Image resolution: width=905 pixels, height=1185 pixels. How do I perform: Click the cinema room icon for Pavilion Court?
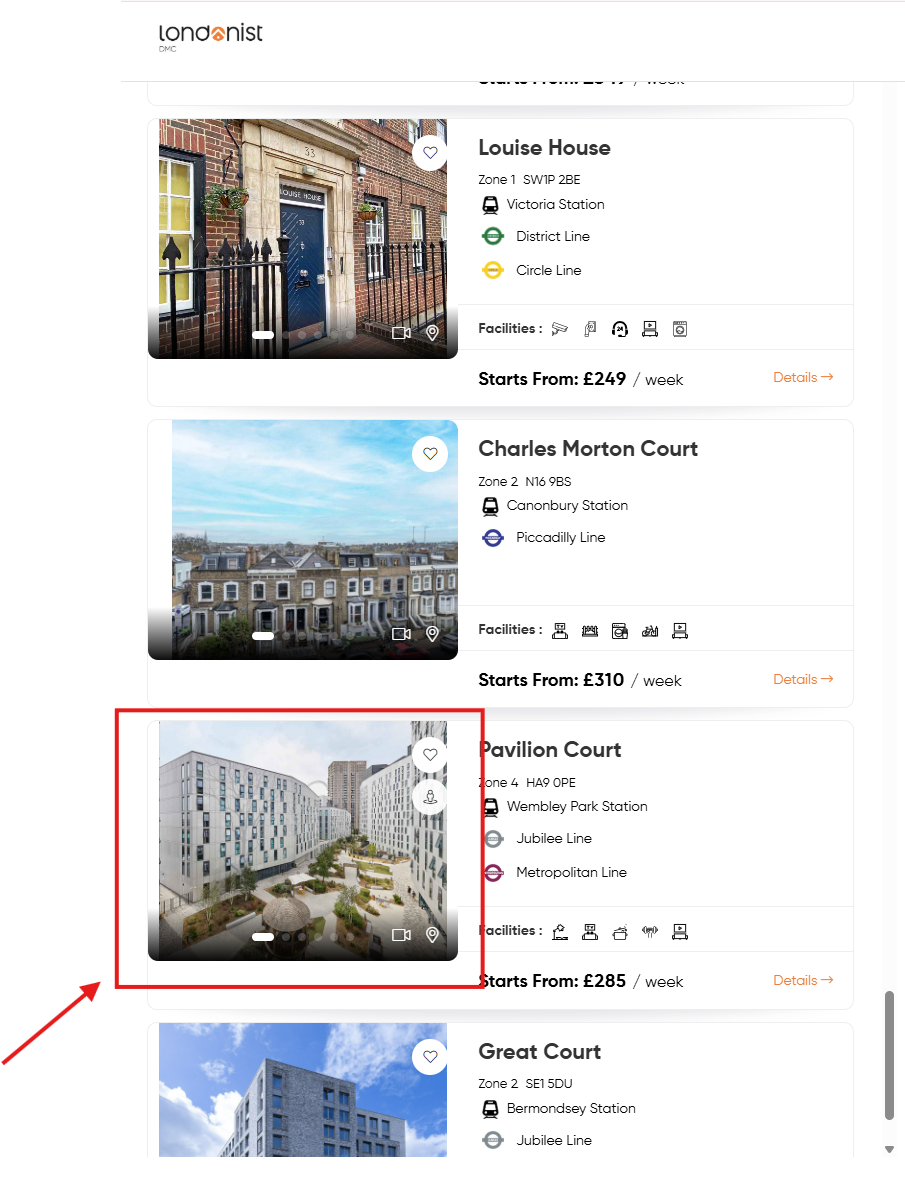(680, 932)
